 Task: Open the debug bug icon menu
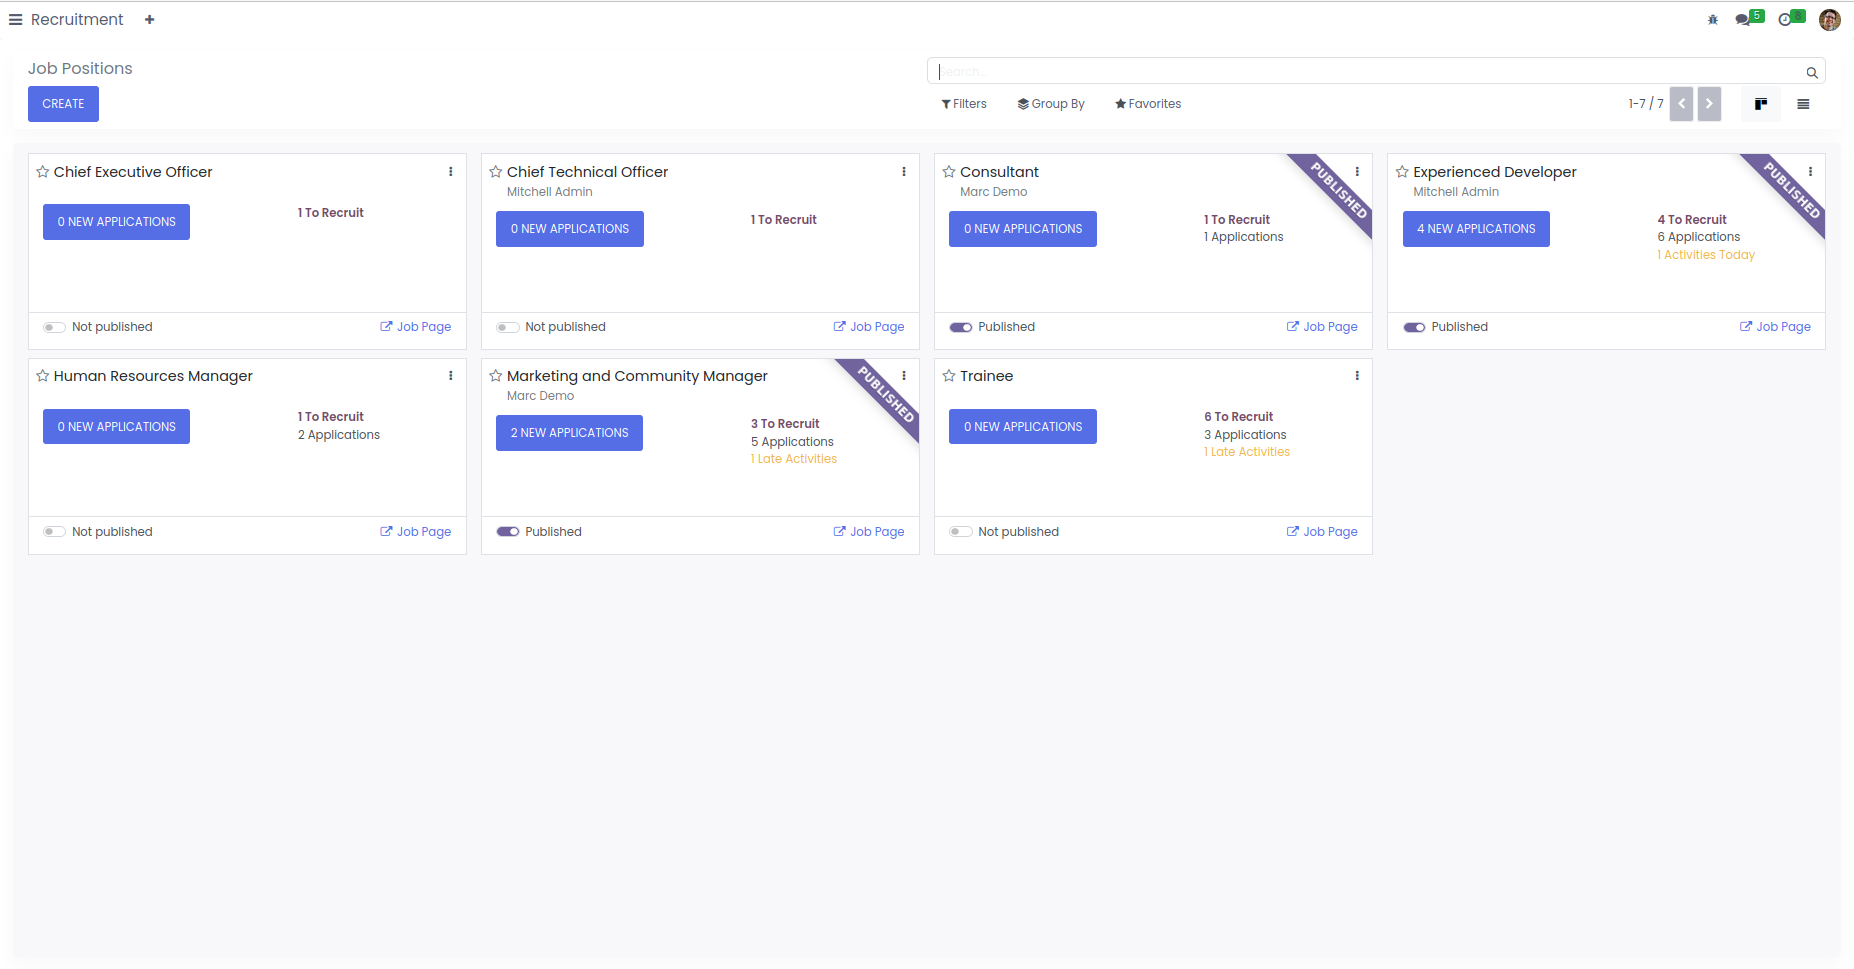(1712, 20)
